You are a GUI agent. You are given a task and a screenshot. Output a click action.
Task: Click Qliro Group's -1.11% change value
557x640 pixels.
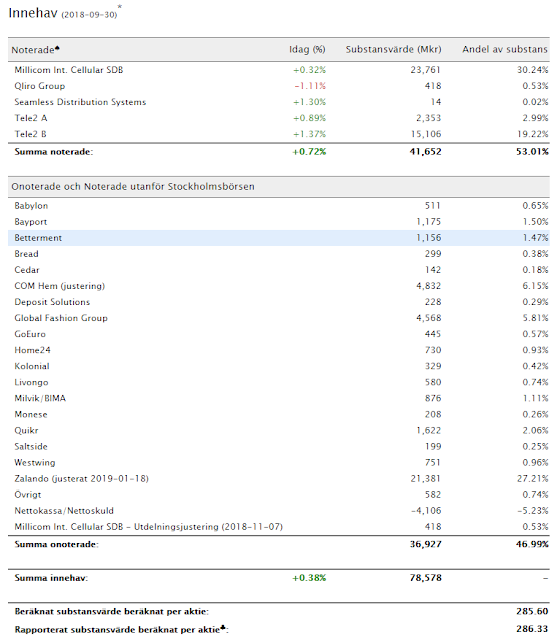[x=310, y=86]
